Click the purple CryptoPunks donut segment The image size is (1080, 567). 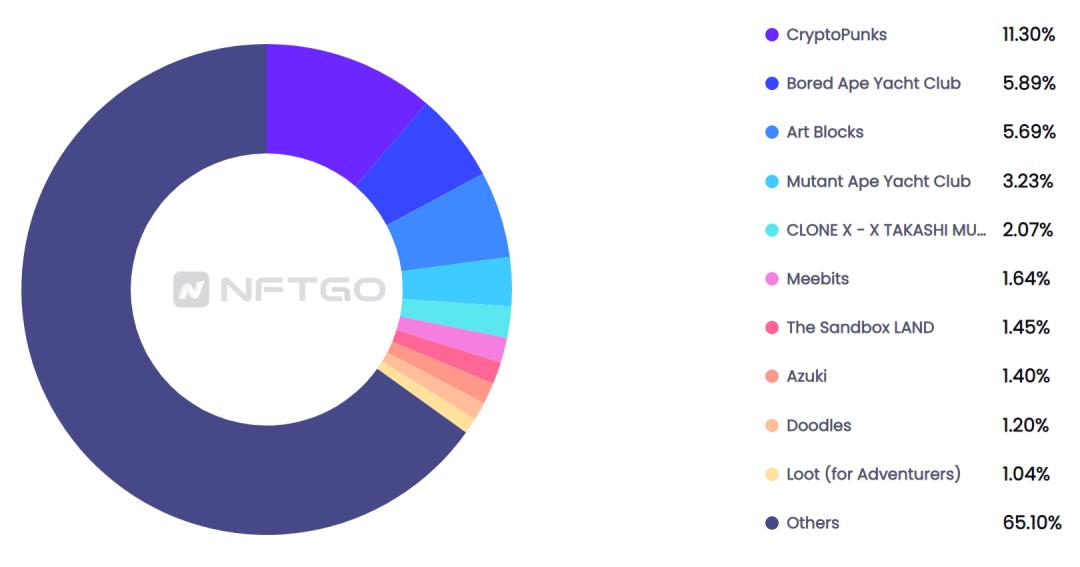(x=331, y=103)
